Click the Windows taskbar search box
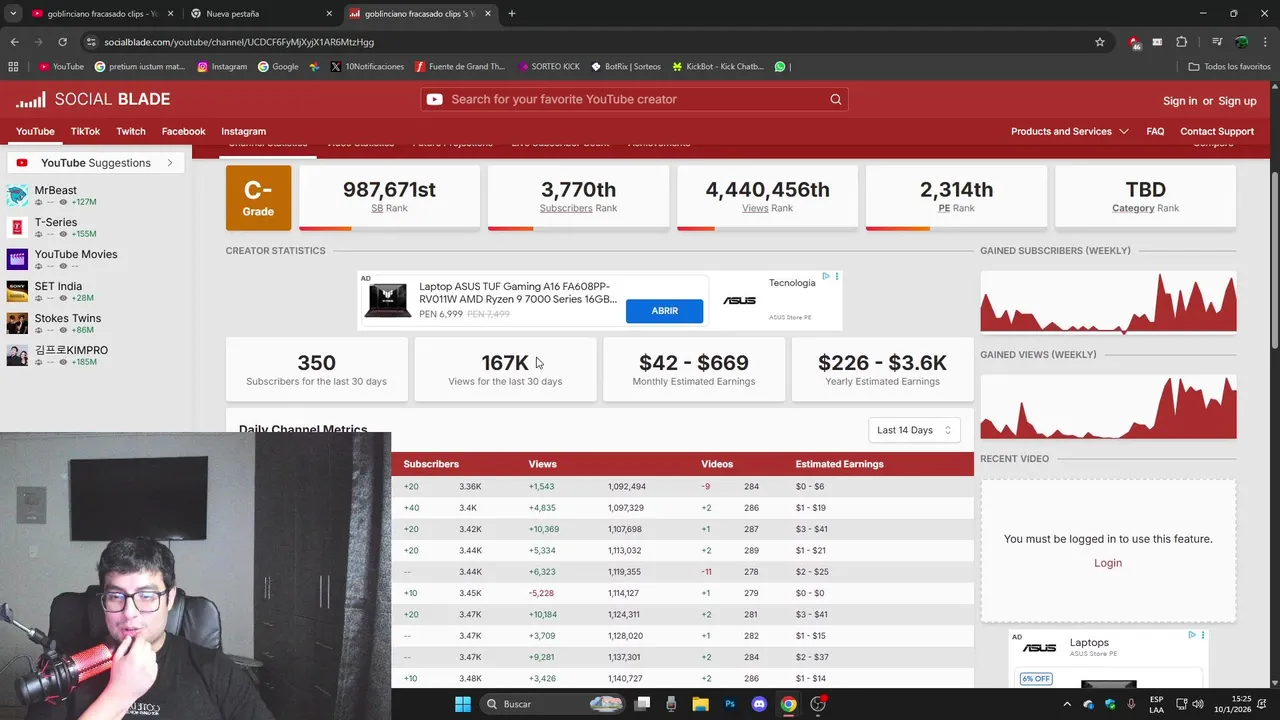This screenshot has width=1280, height=720. pyautogui.click(x=552, y=704)
